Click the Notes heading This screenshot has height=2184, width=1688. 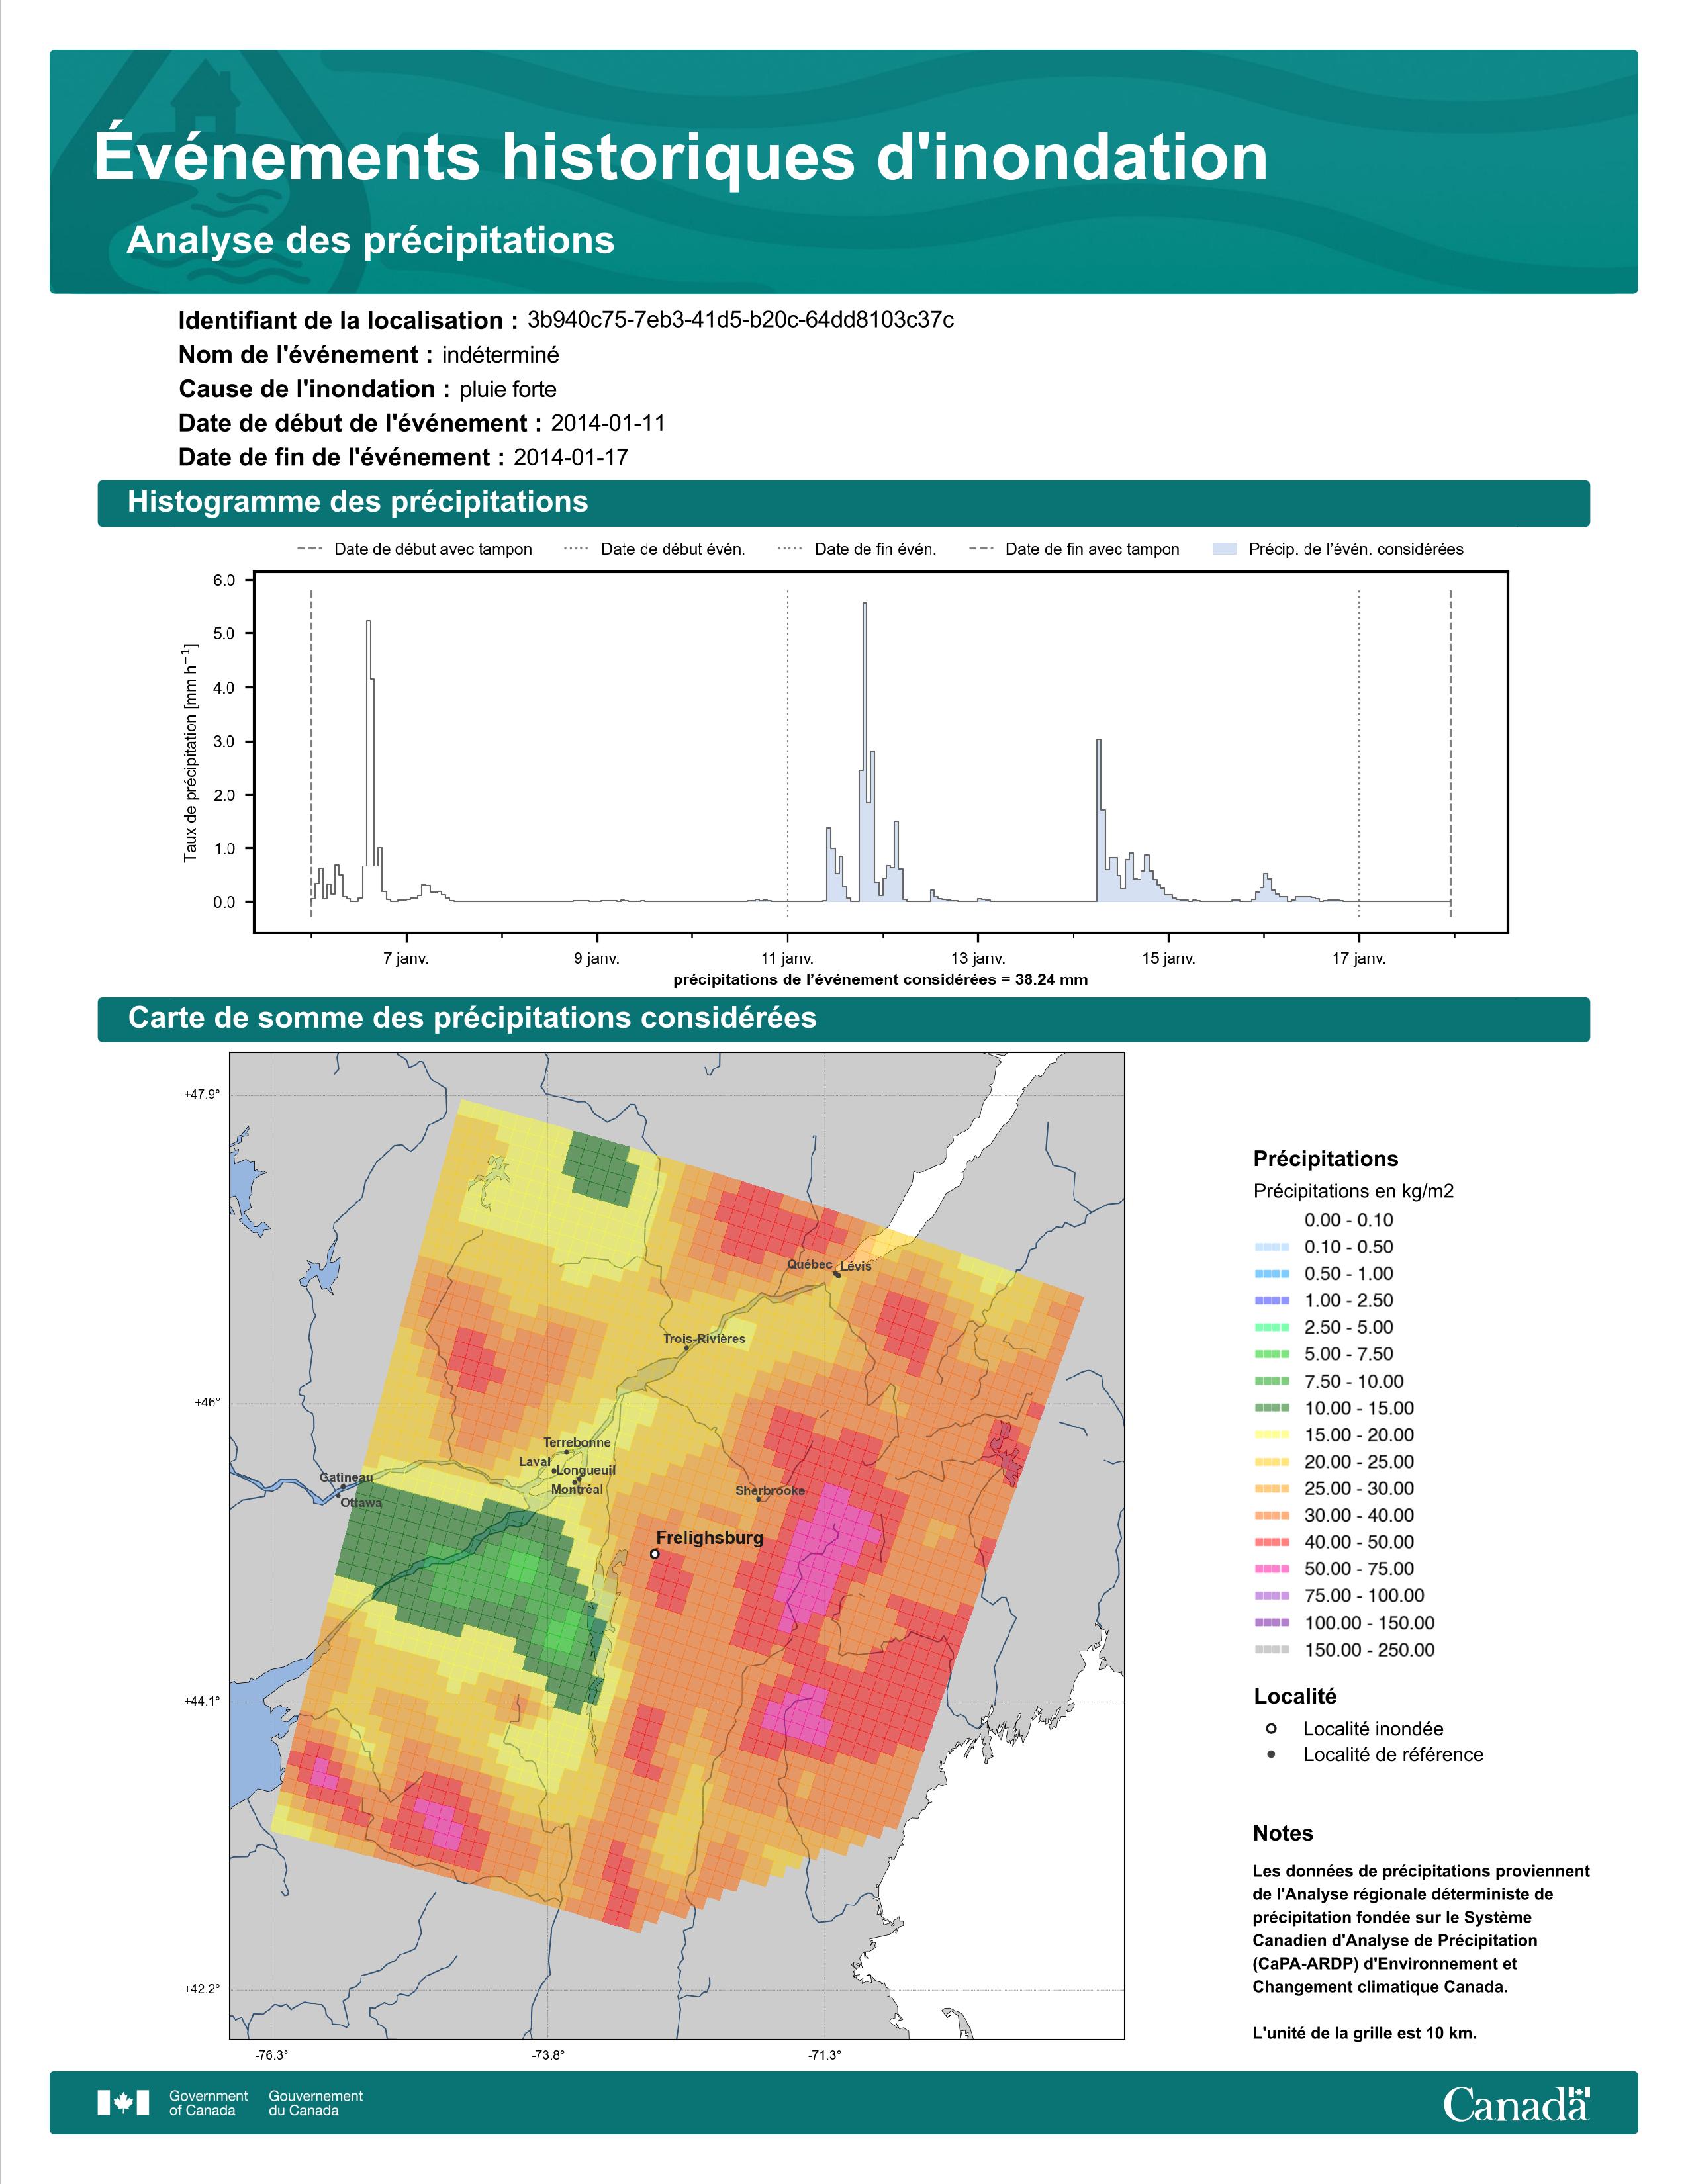point(1283,1833)
